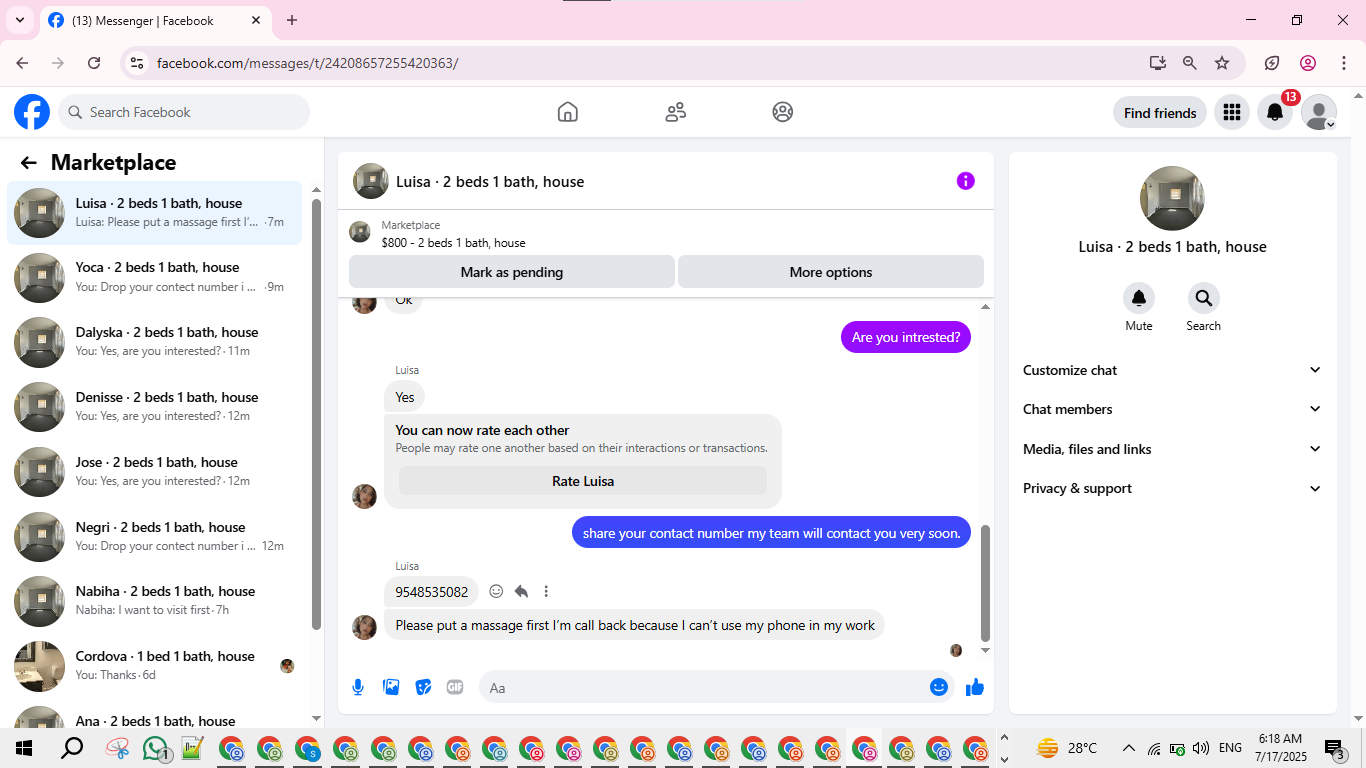Bookmark this page with the star icon
Screen dimensions: 1366x768
pyautogui.click(x=1222, y=63)
